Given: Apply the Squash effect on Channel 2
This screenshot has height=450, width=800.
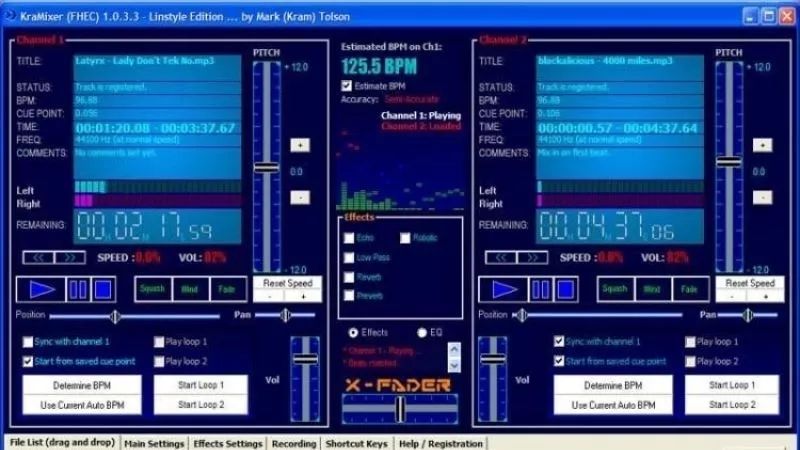Looking at the screenshot, I should [x=615, y=289].
